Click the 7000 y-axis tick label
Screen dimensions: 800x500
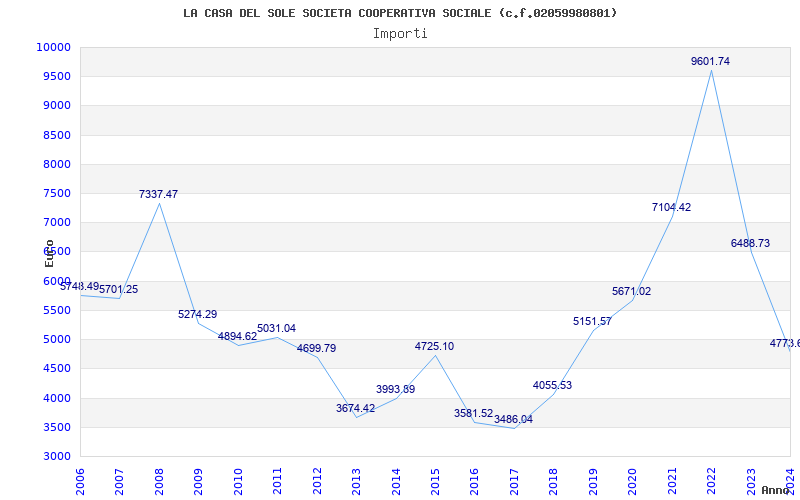[56, 222]
